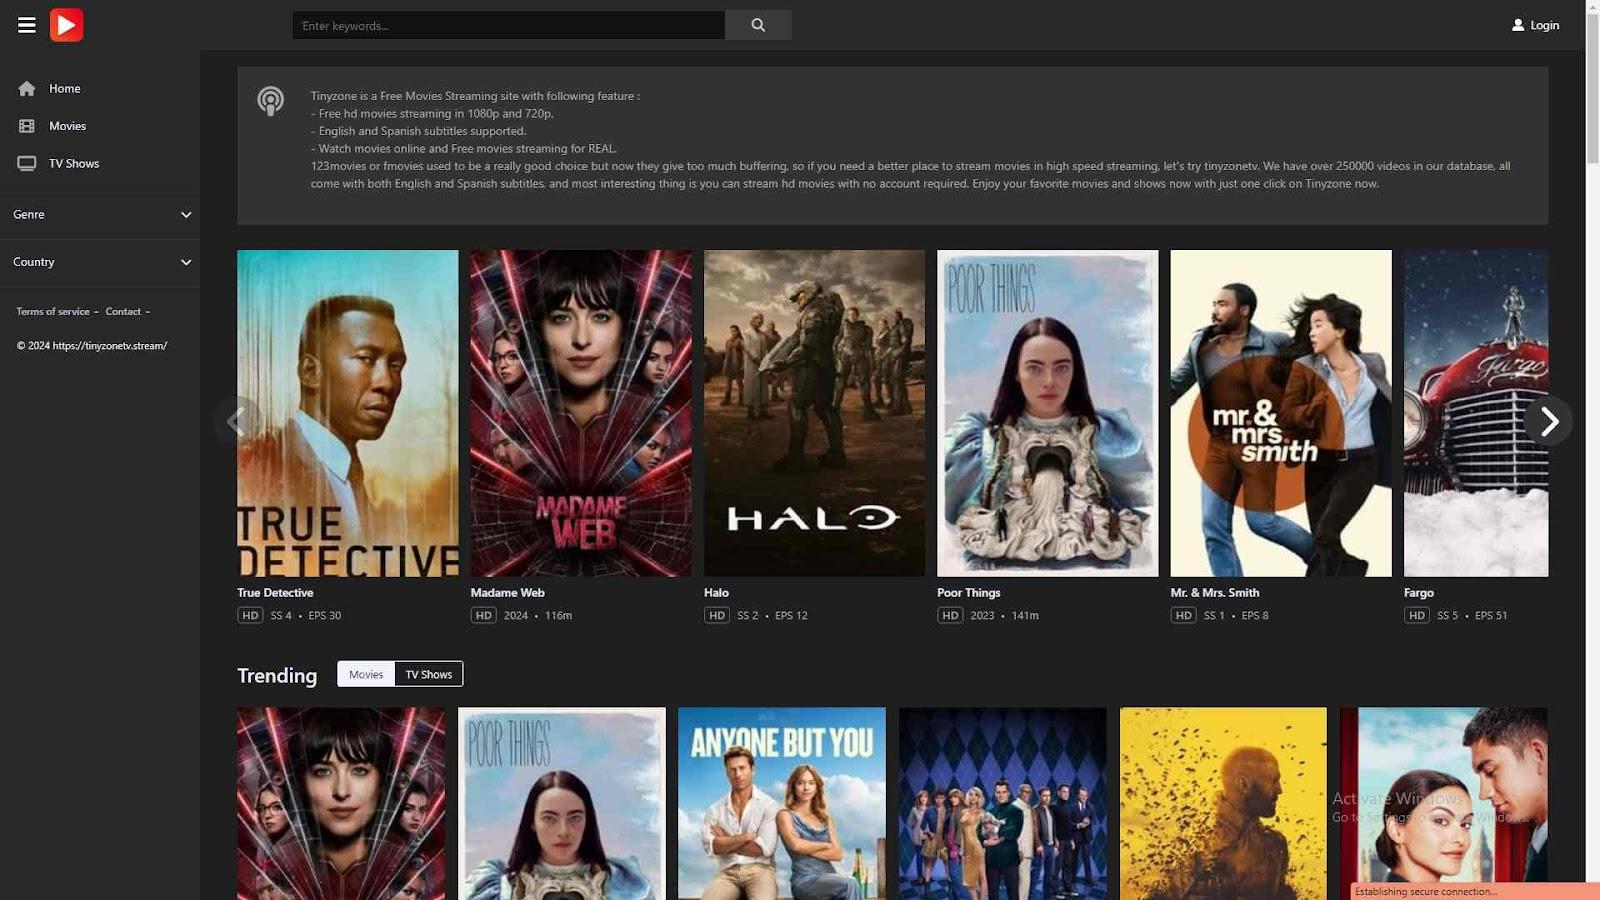Expand the Genre dropdown
1600x900 pixels.
[x=100, y=215]
